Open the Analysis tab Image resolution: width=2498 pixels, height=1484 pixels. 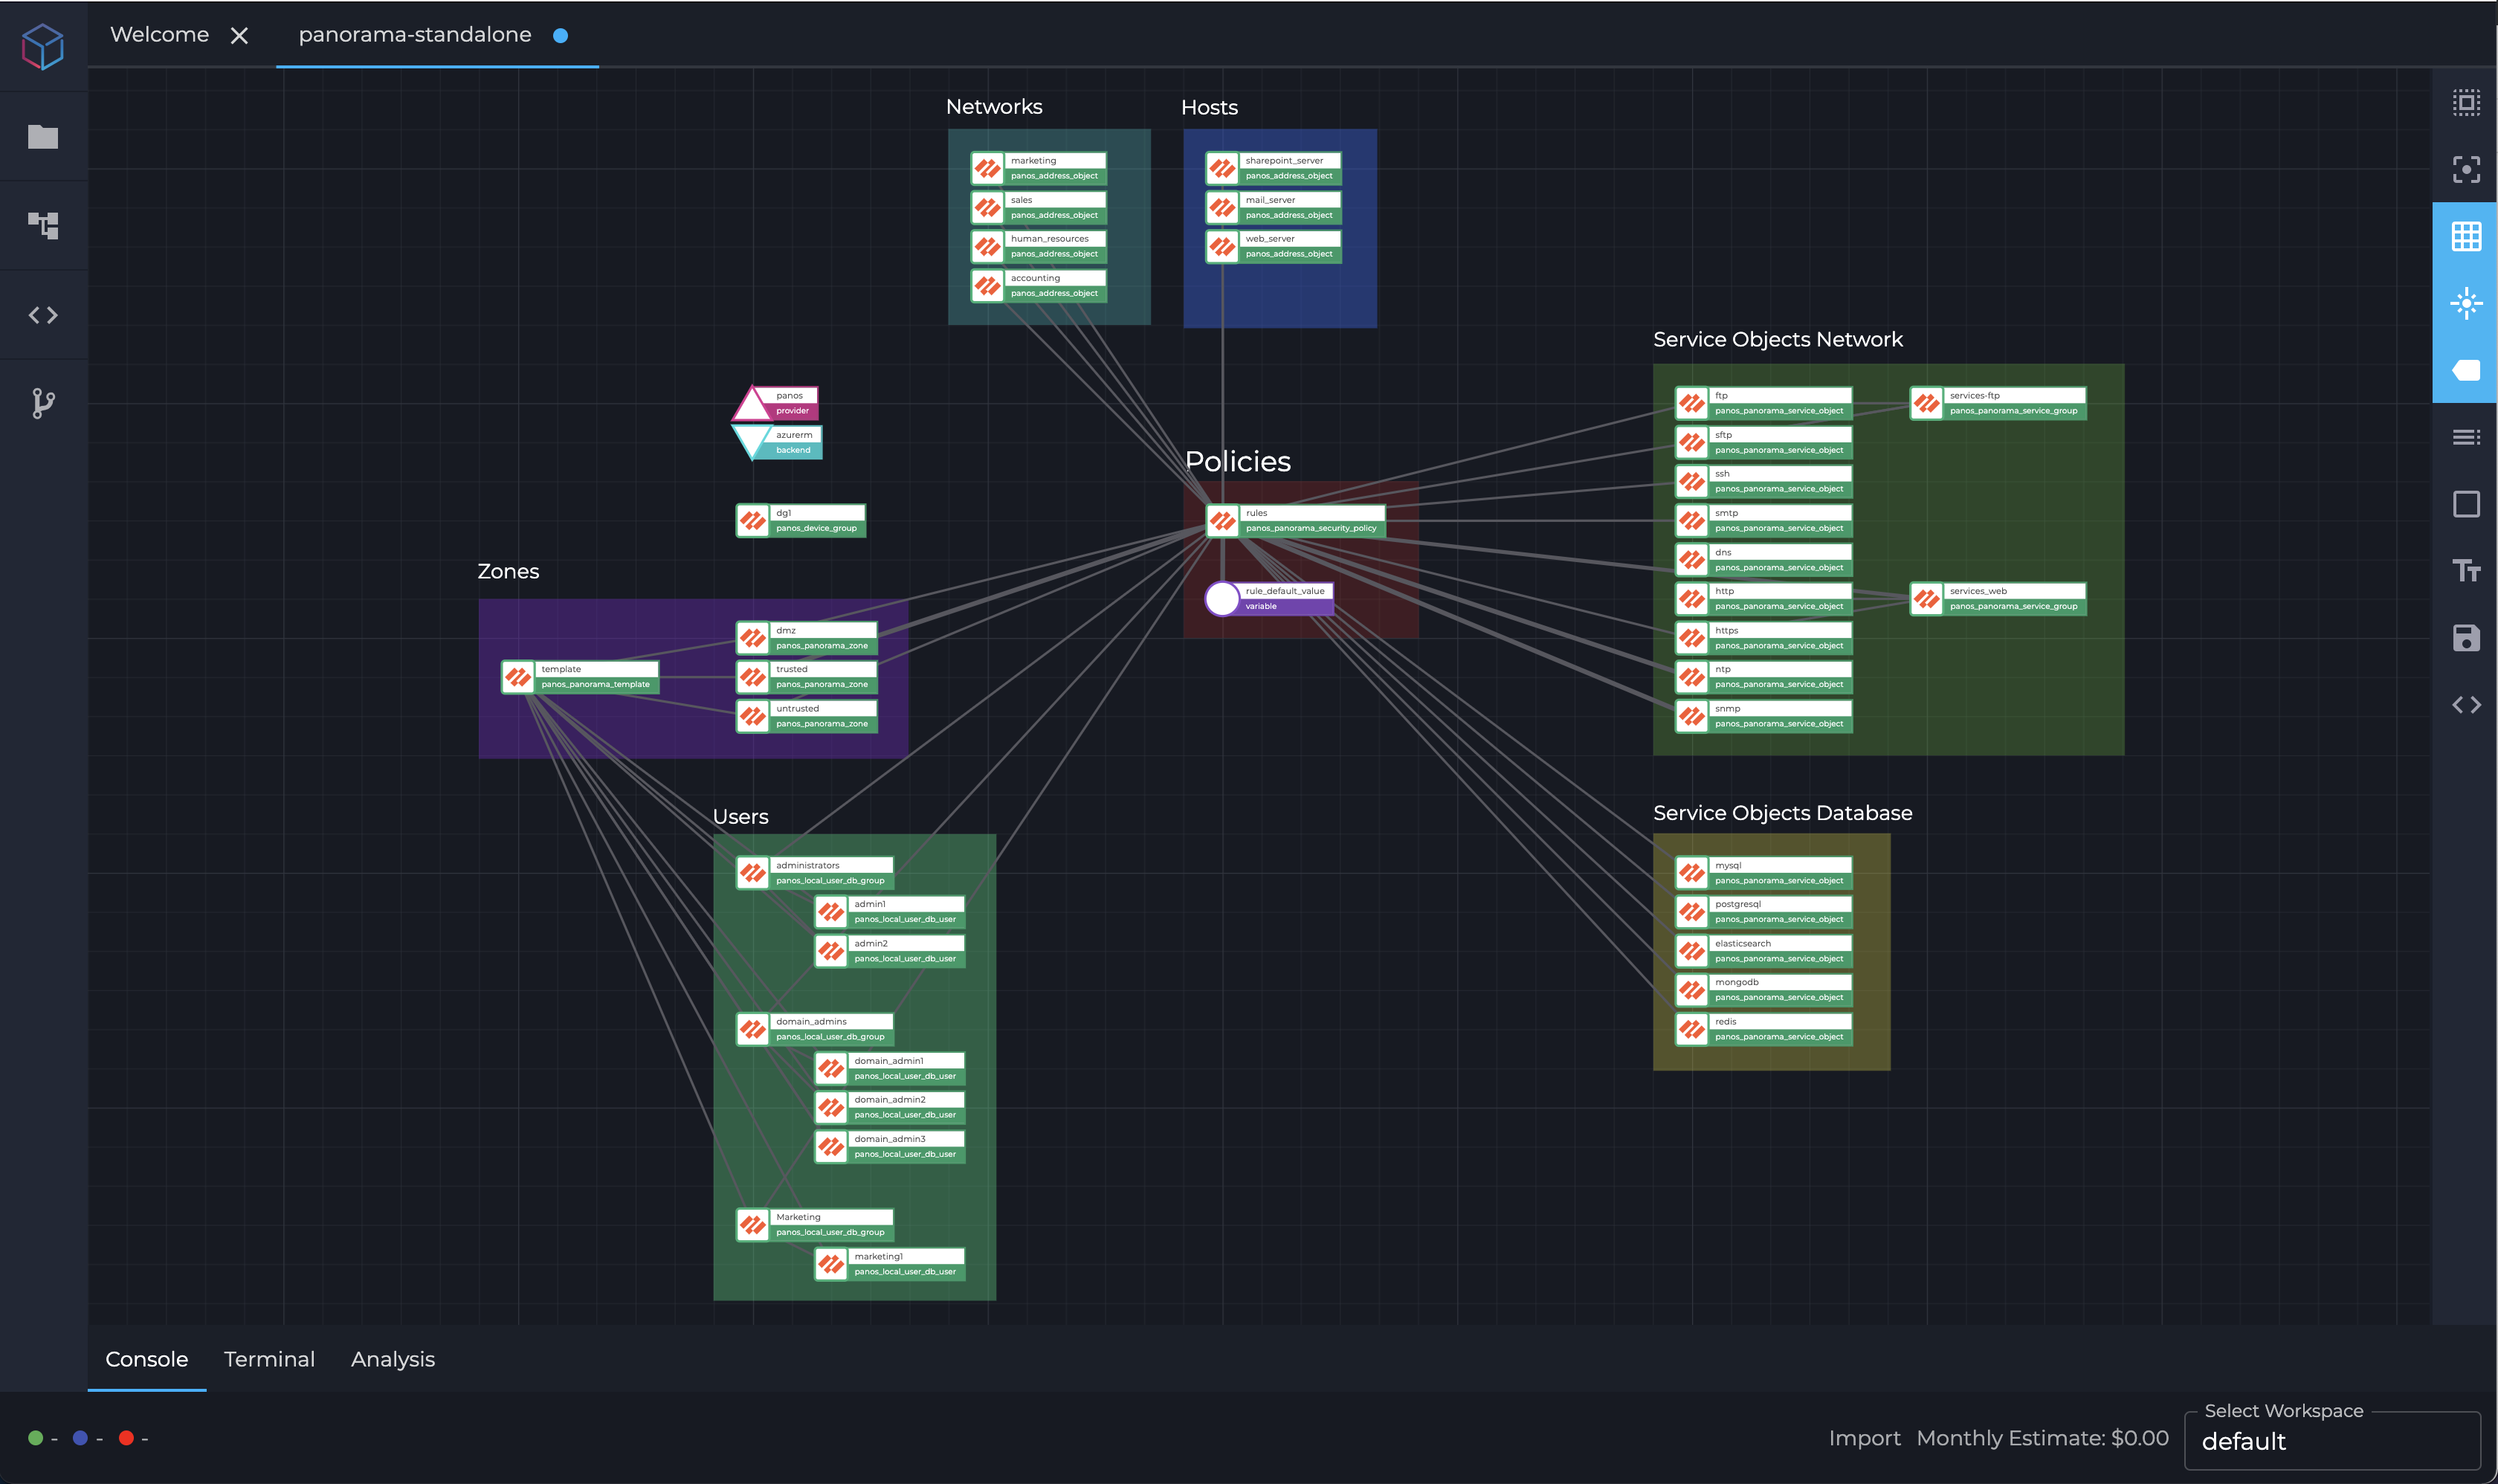click(x=392, y=1359)
